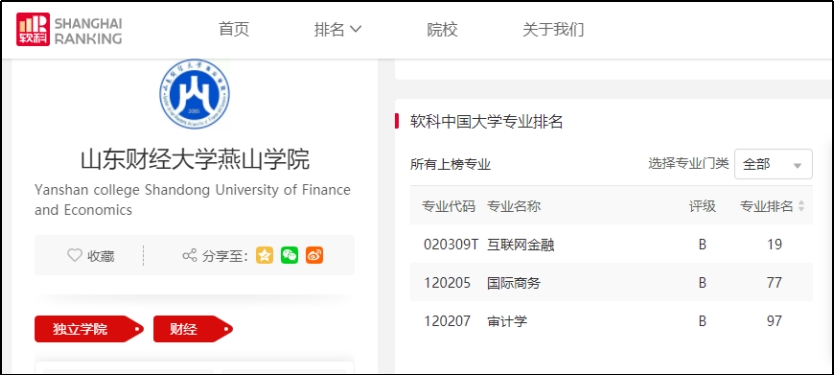Click the 评级 column header
This screenshot has height=375, width=834.
[703, 206]
